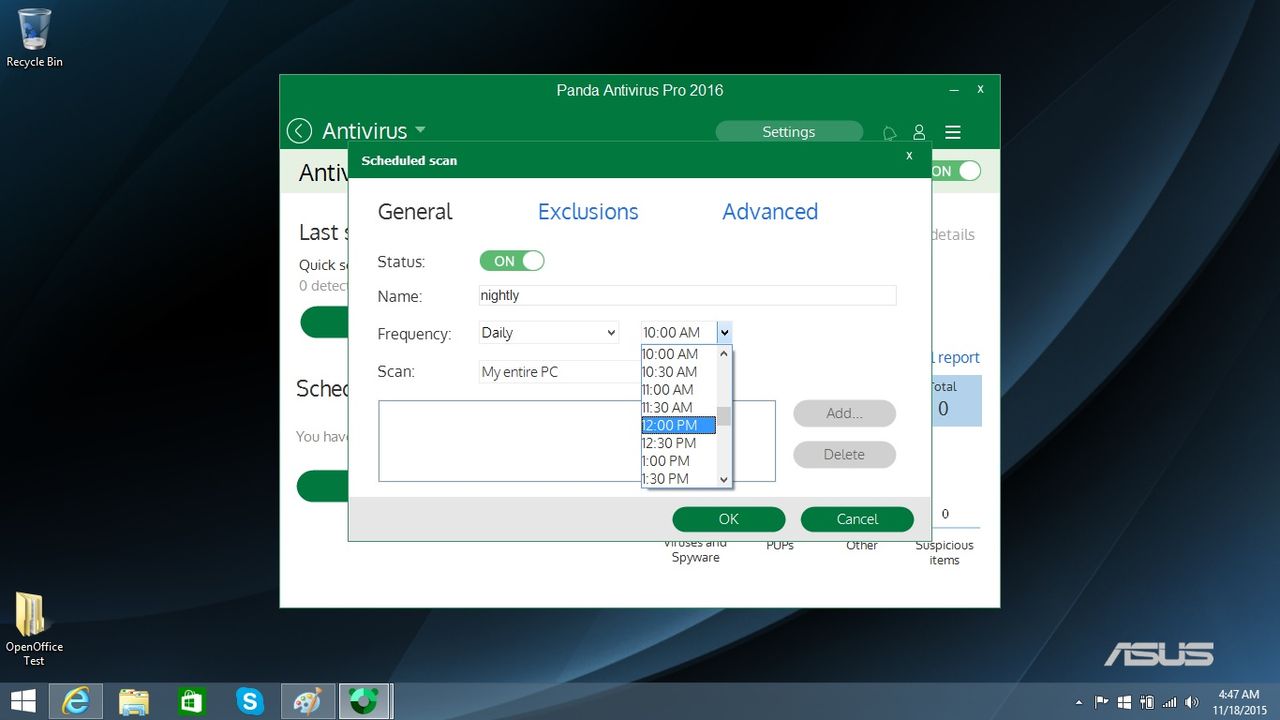
Task: Click the Windows logo tray icon
Action: pyautogui.click(x=1124, y=702)
